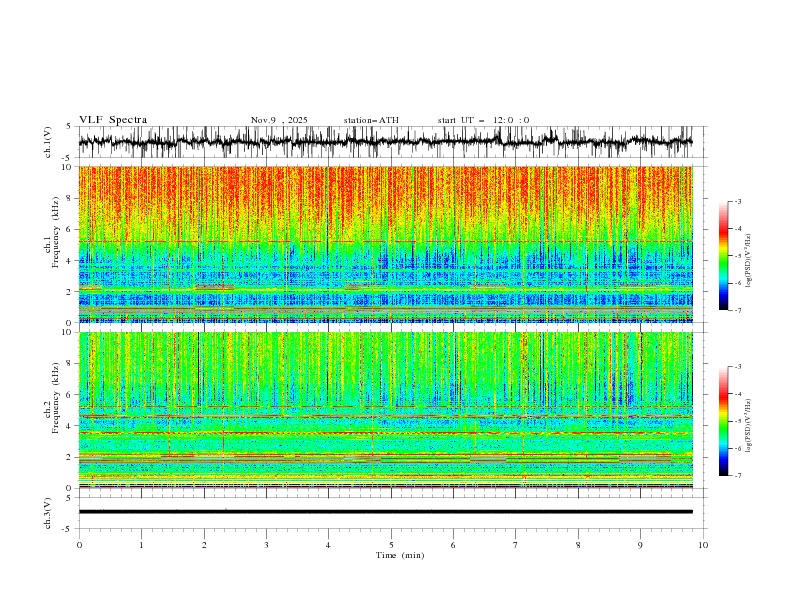Click the "5" tick on the time axis

pyautogui.click(x=391, y=545)
